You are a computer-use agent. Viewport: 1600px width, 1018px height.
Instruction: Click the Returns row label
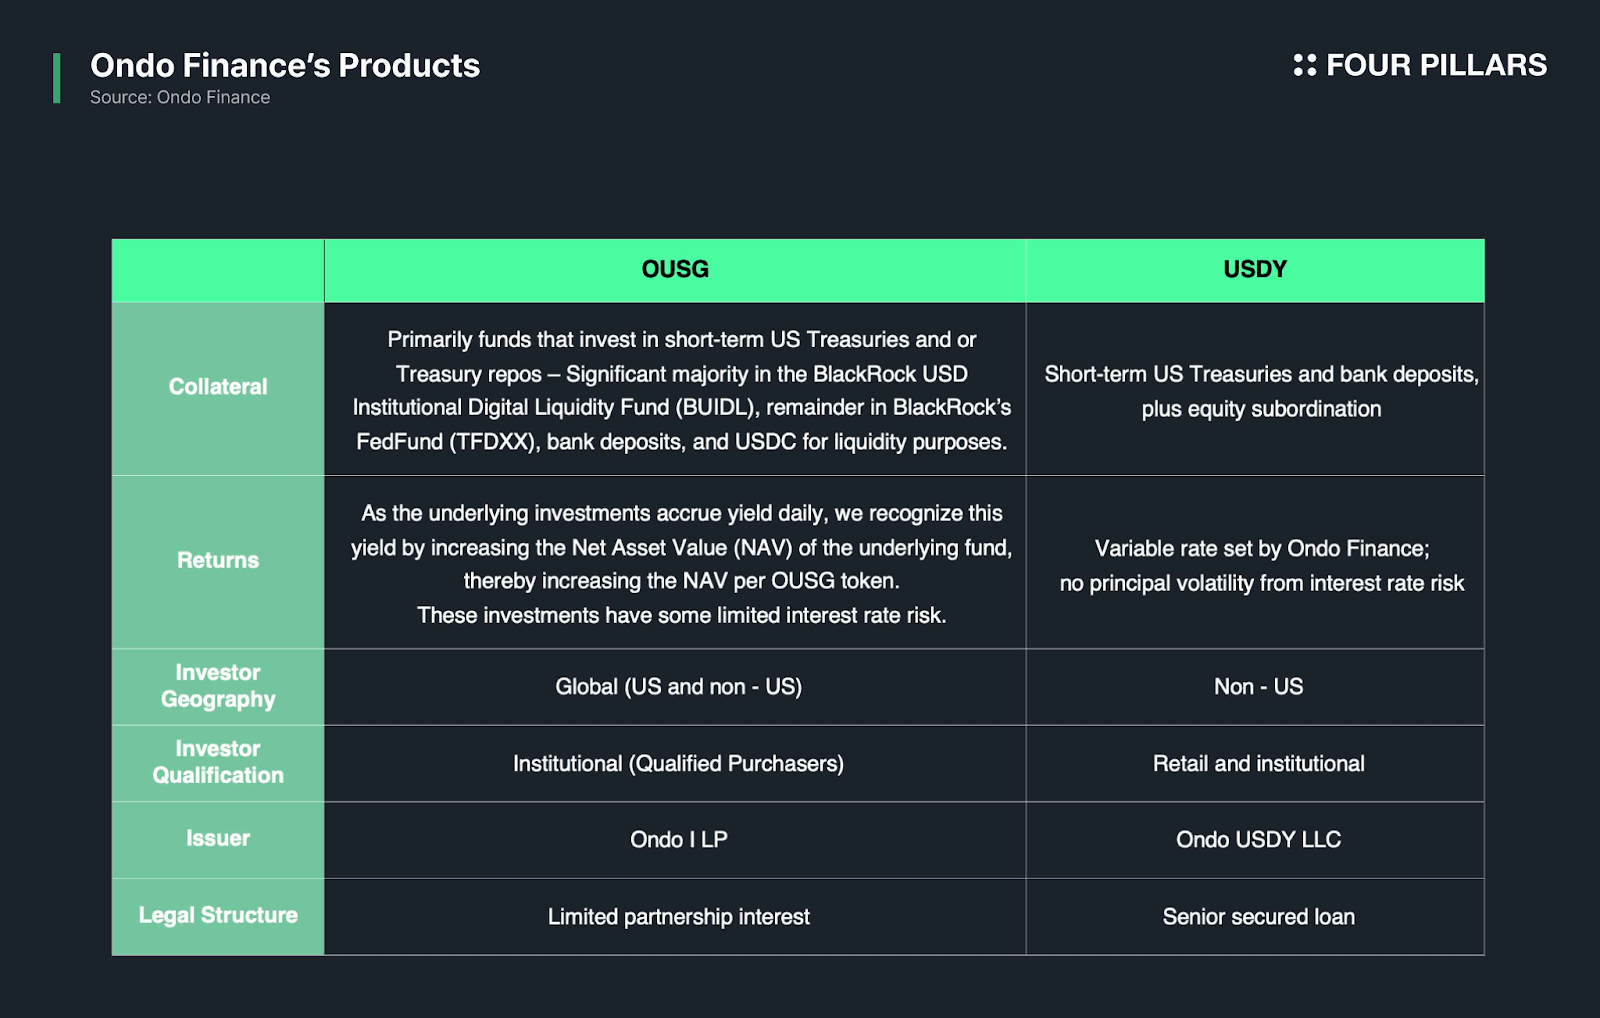tap(218, 560)
